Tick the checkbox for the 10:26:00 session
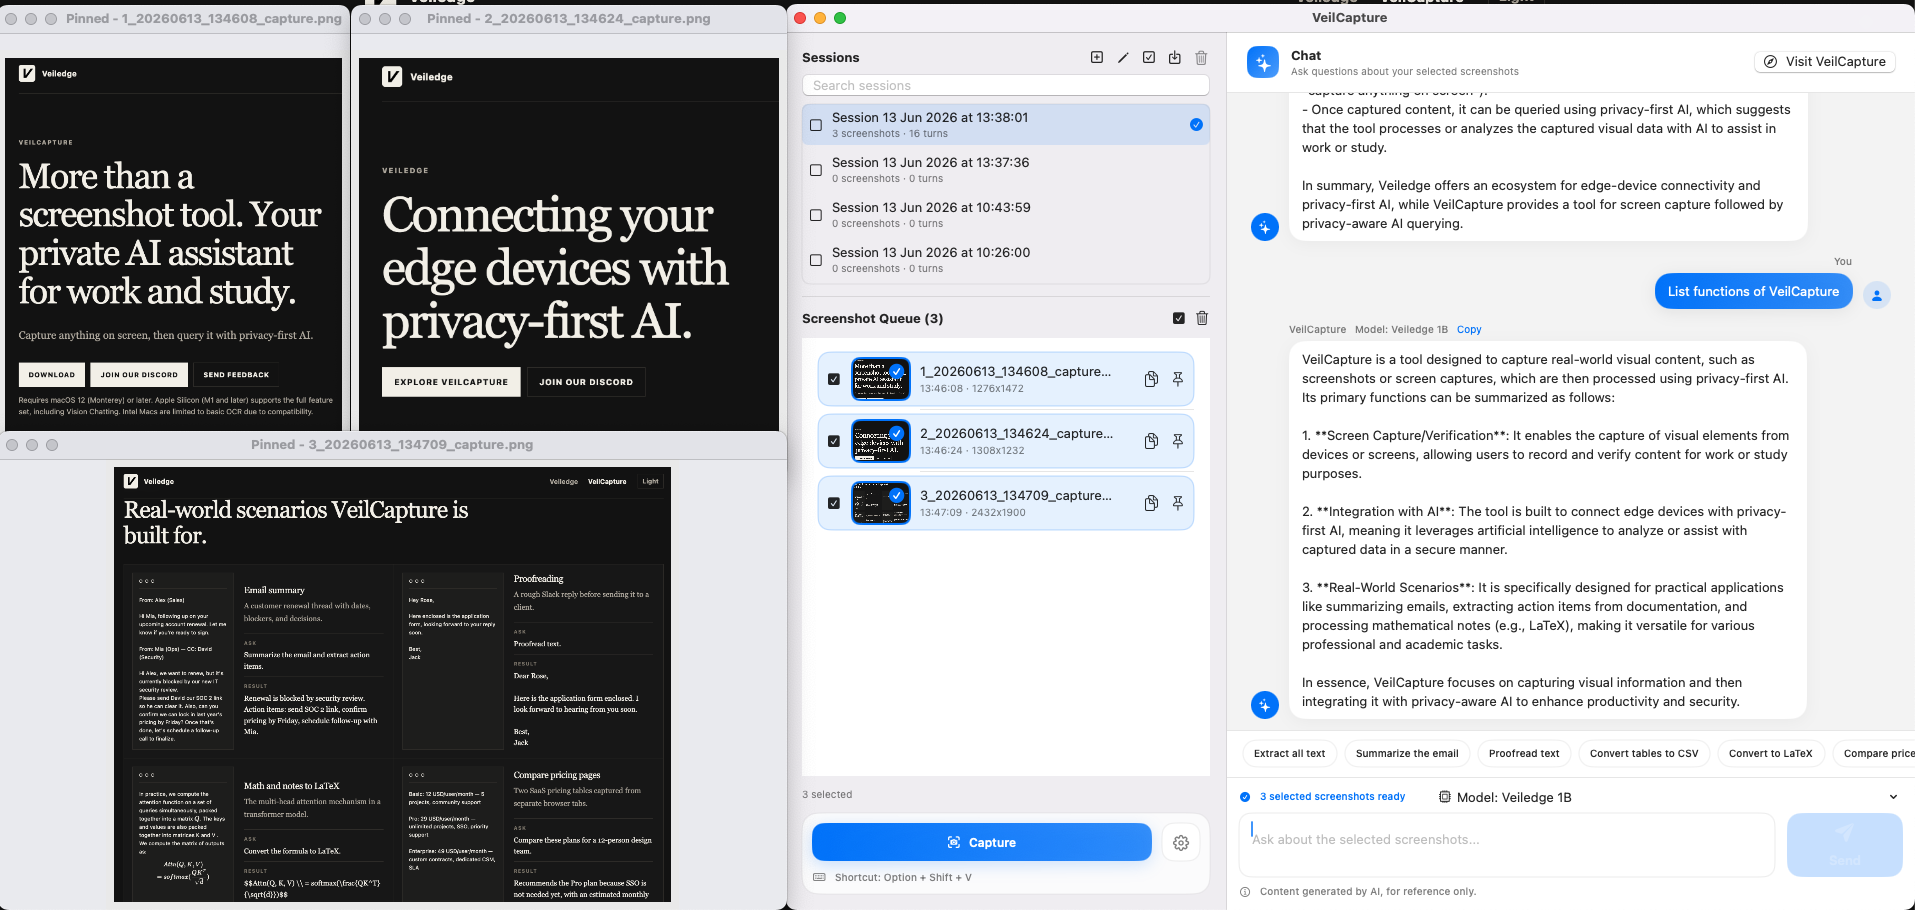 [816, 260]
